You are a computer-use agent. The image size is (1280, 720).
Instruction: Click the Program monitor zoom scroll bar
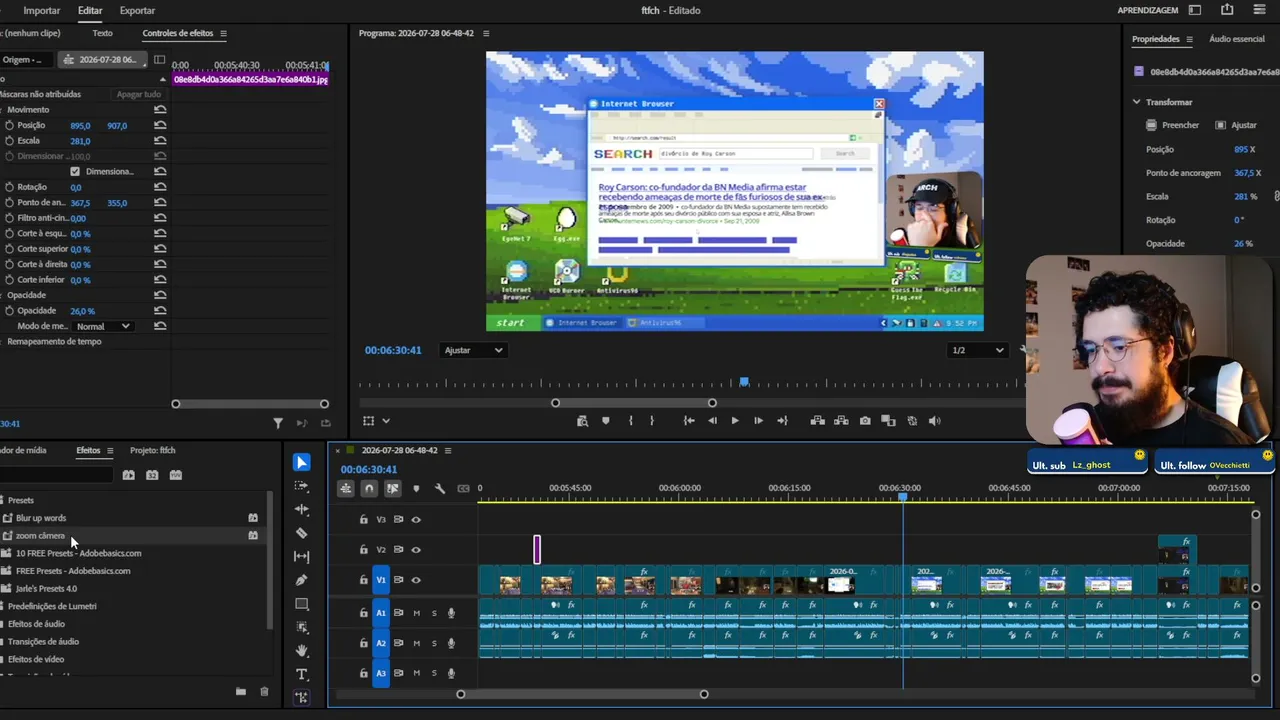click(634, 403)
